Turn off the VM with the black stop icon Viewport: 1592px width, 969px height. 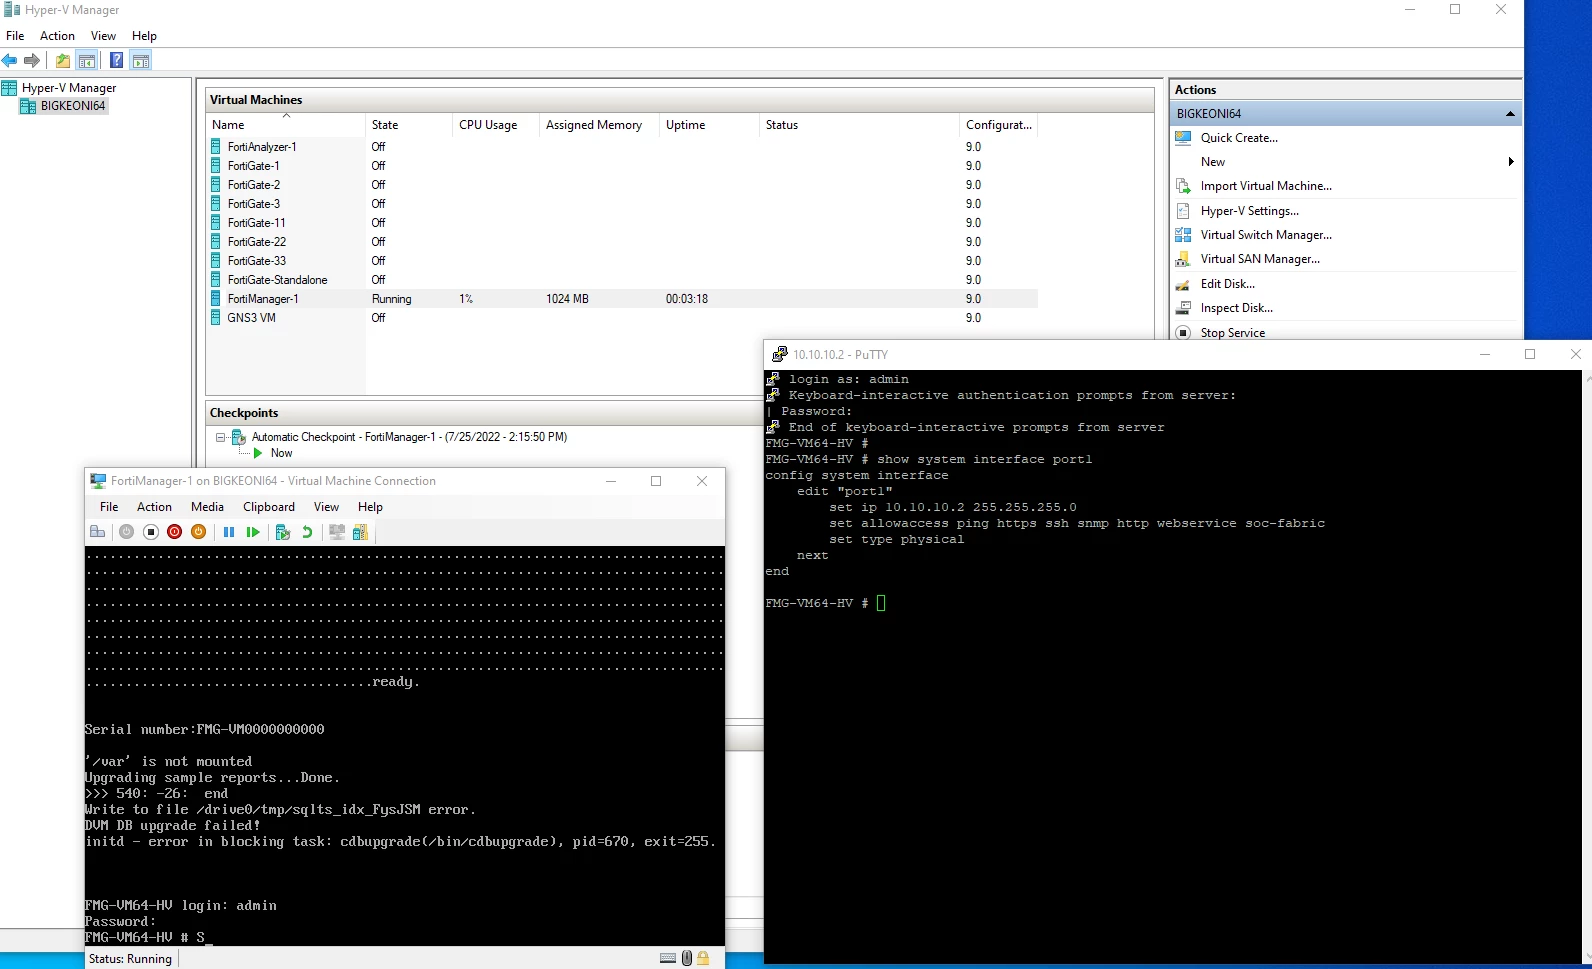[151, 532]
